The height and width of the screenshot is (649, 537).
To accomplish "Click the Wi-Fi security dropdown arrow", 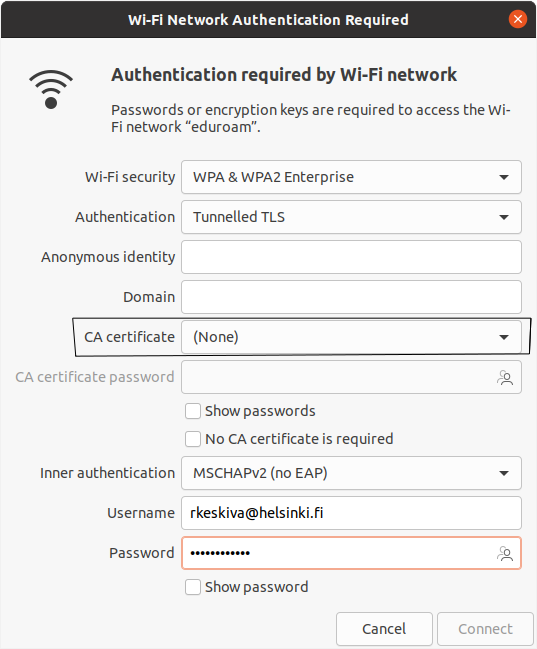I will (x=503, y=177).
